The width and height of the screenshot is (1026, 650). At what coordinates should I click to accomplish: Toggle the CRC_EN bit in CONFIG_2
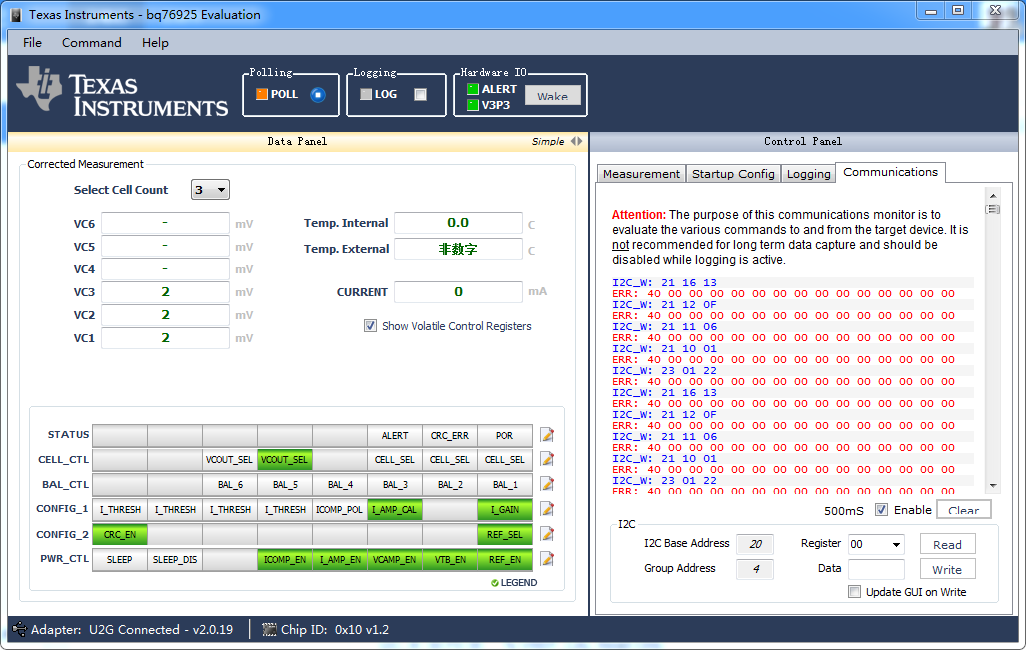(120, 535)
